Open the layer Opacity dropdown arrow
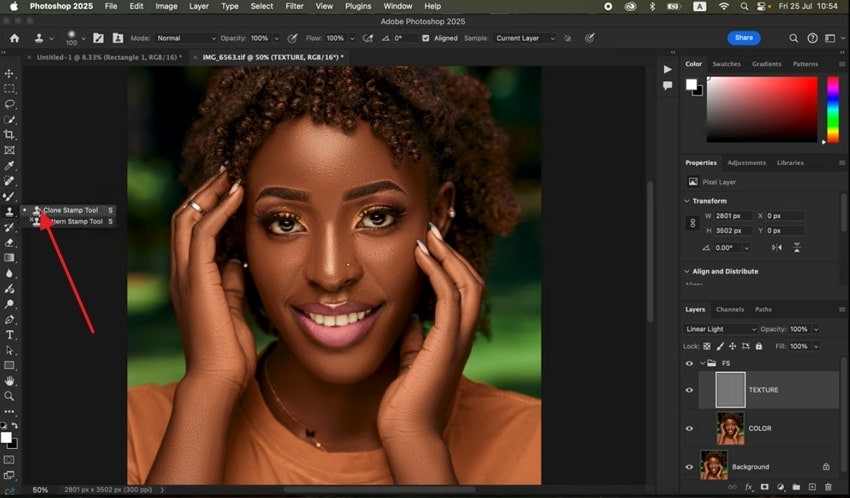Image resolution: width=850 pixels, height=498 pixels. coord(816,329)
